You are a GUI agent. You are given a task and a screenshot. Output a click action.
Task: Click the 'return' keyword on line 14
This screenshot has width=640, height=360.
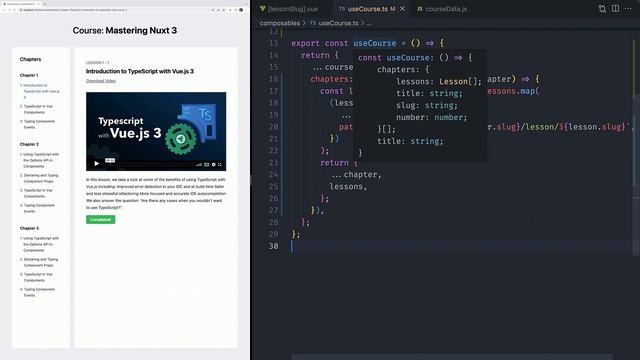pos(315,55)
